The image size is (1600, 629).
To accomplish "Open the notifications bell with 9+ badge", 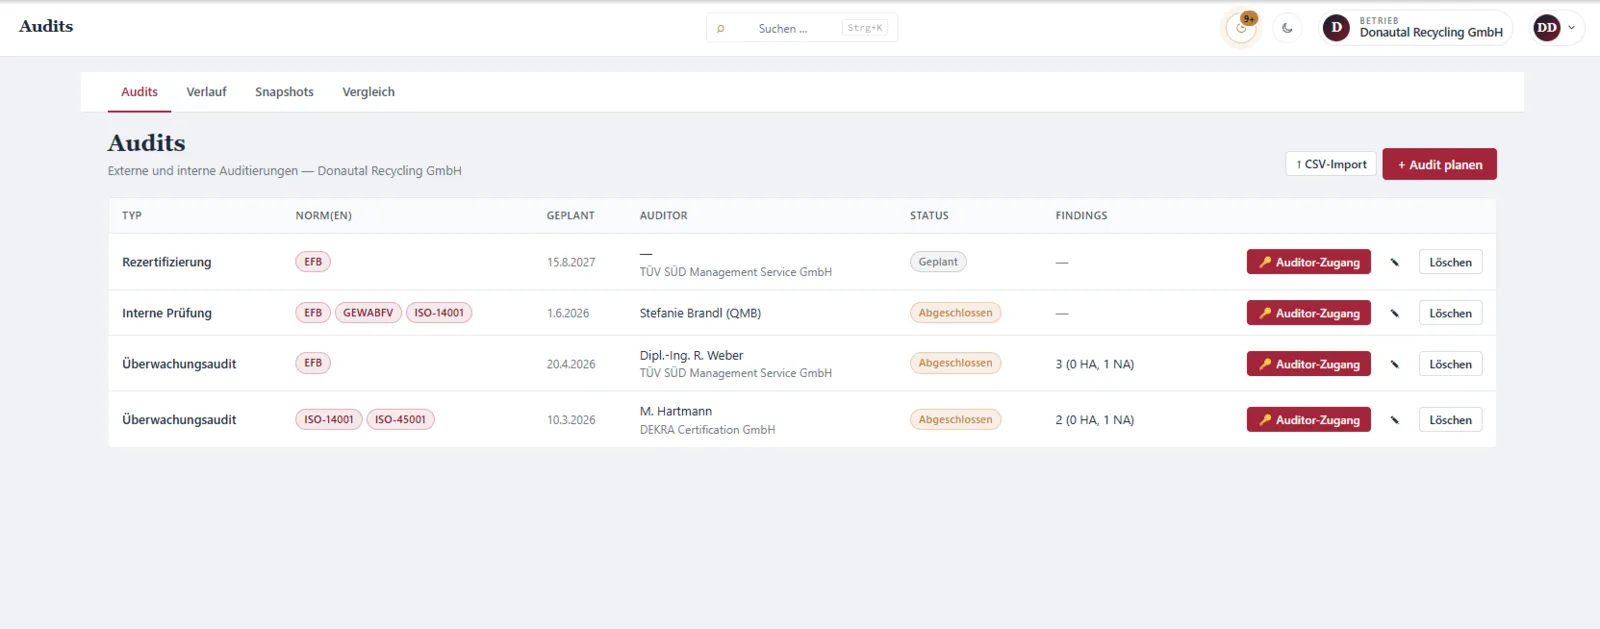I will (1241, 28).
